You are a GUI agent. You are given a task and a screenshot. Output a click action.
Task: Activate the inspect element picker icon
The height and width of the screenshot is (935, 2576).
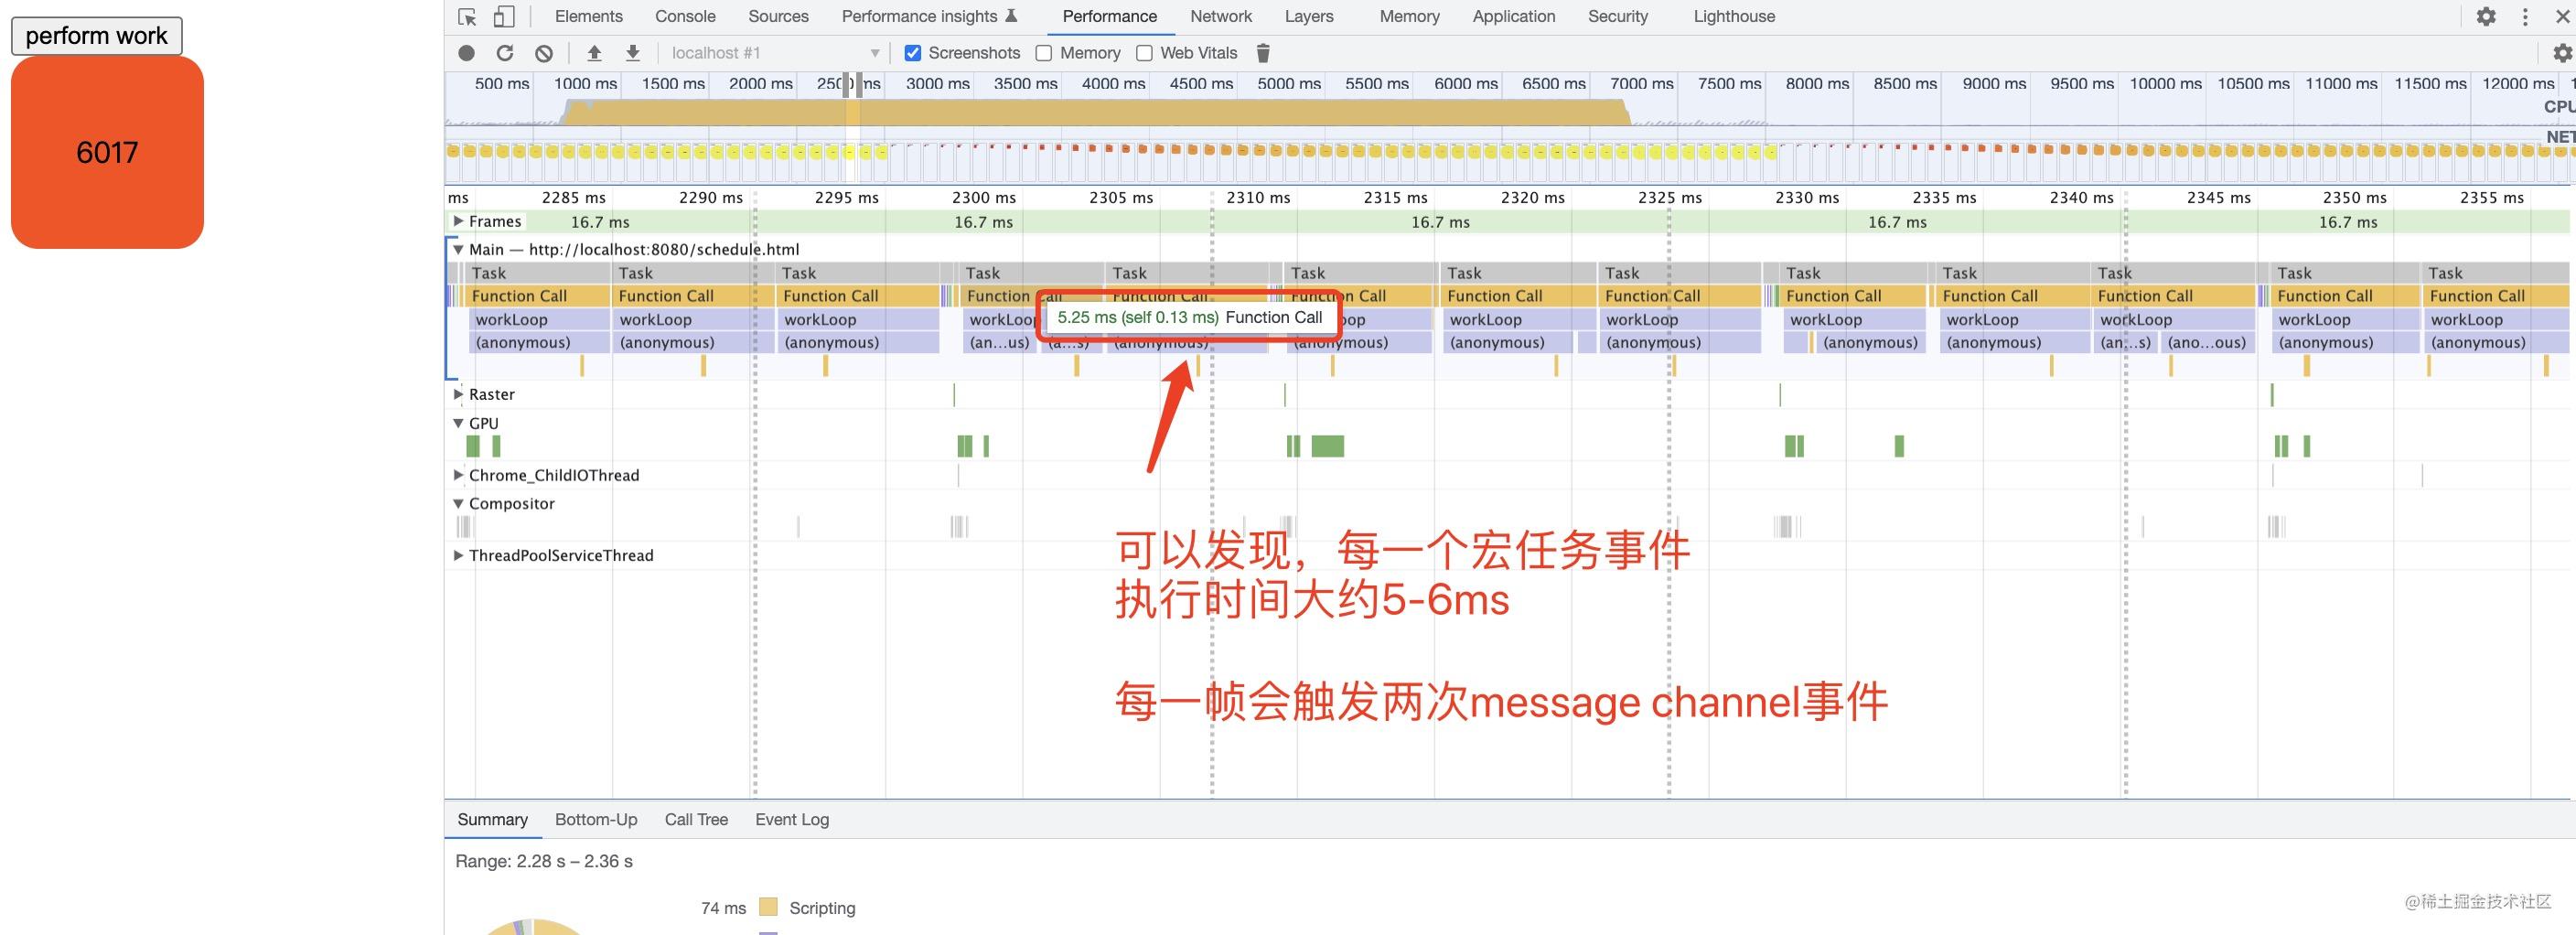[x=467, y=17]
